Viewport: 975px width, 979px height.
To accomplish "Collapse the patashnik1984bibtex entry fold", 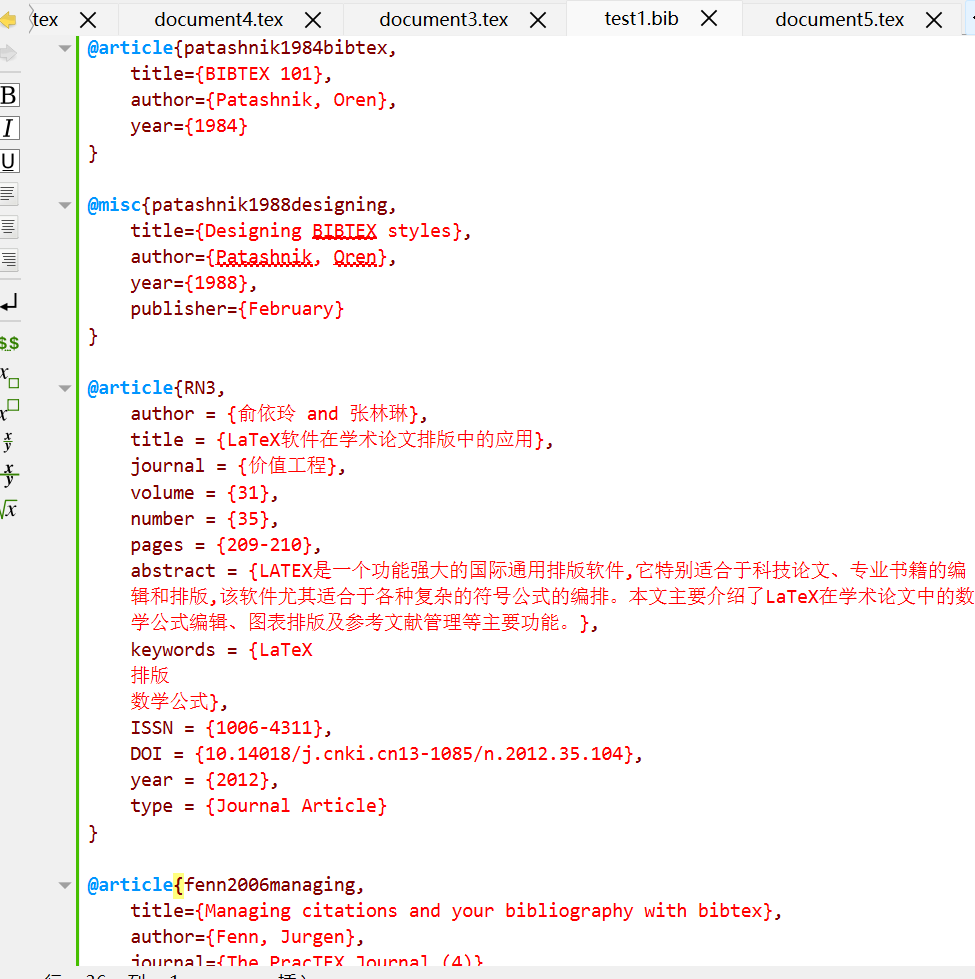I will pos(65,48).
